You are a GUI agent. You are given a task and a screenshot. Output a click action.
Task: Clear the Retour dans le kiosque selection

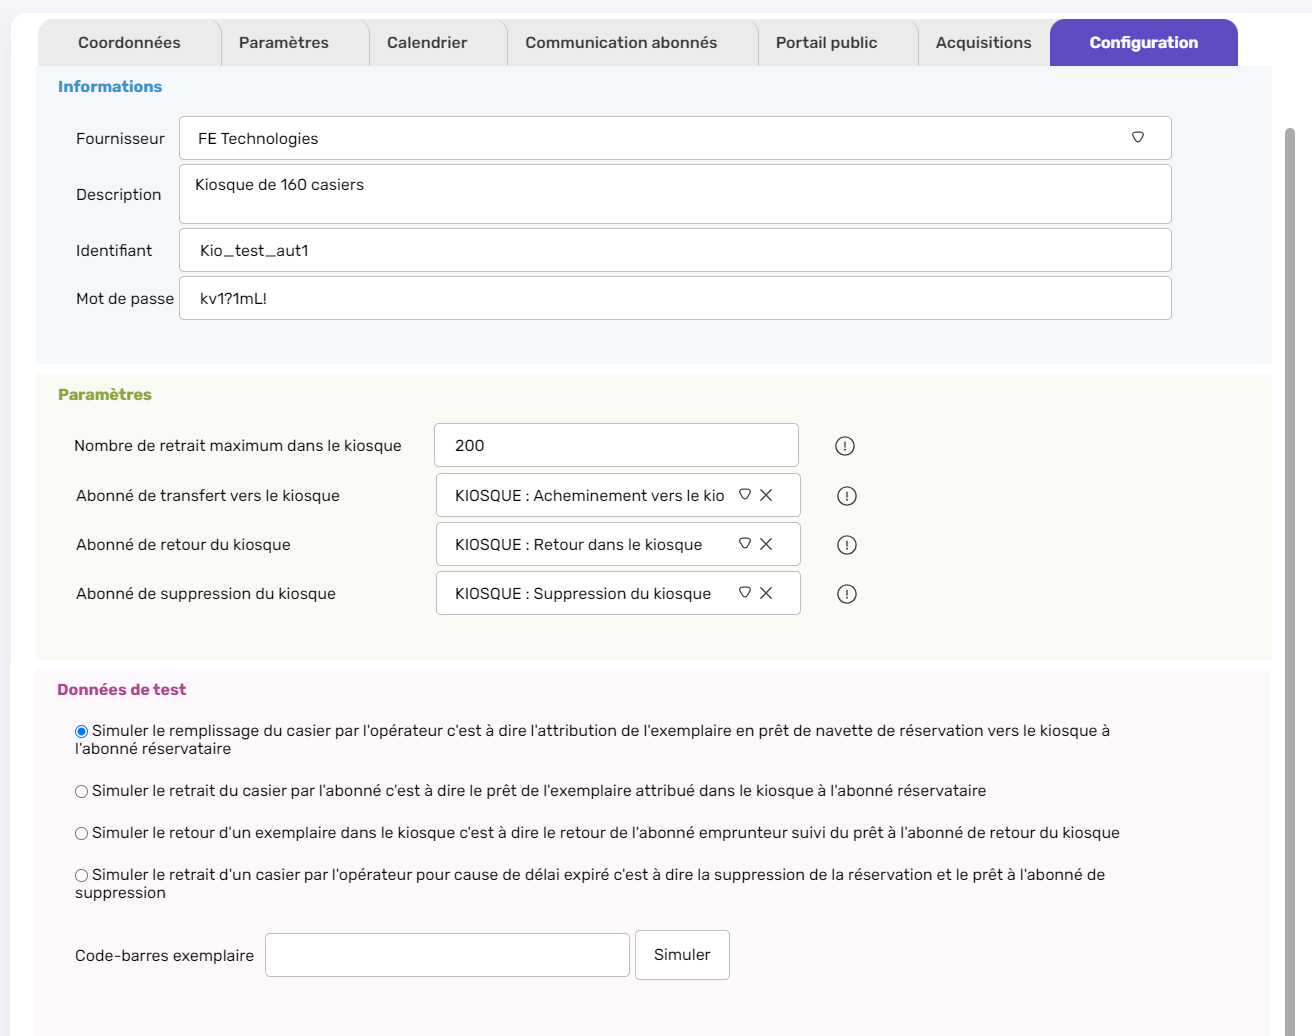click(766, 544)
